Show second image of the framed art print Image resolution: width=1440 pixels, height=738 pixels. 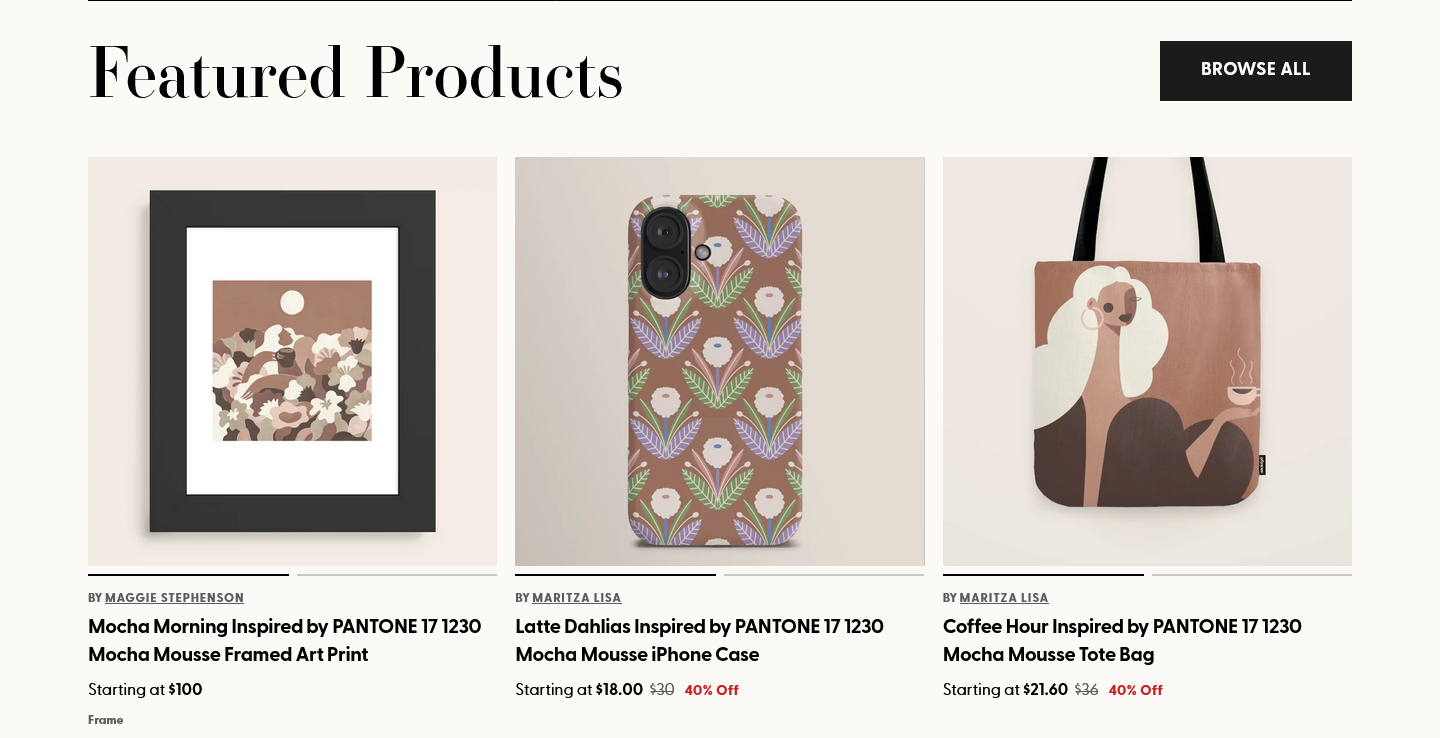coord(397,575)
